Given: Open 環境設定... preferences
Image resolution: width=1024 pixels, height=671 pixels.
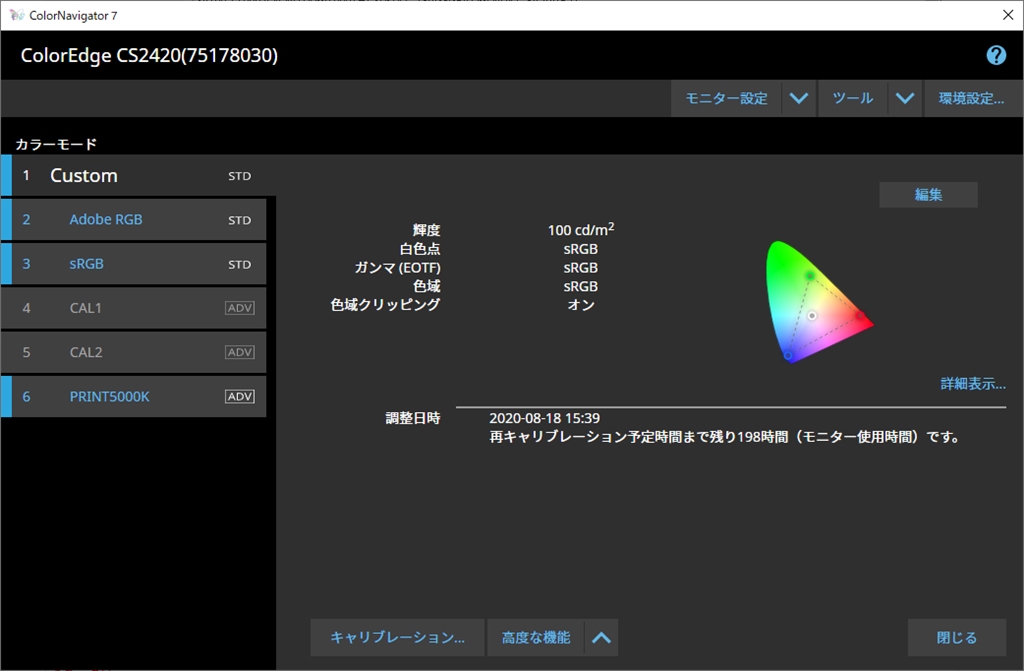Looking at the screenshot, I should pyautogui.click(x=972, y=99).
